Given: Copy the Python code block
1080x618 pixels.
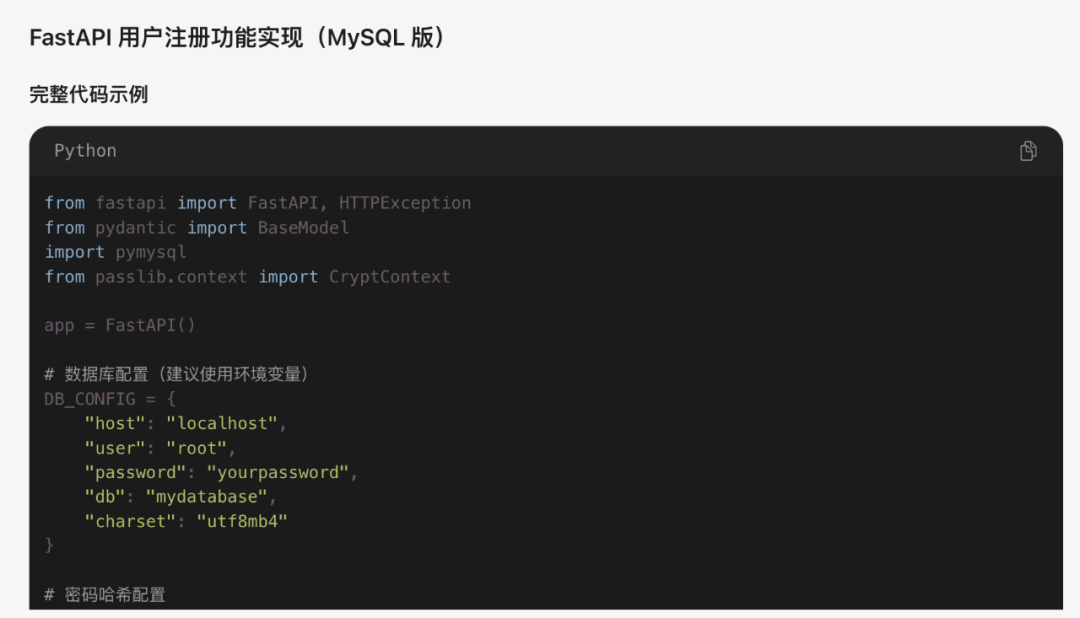Looking at the screenshot, I should (x=1028, y=151).
